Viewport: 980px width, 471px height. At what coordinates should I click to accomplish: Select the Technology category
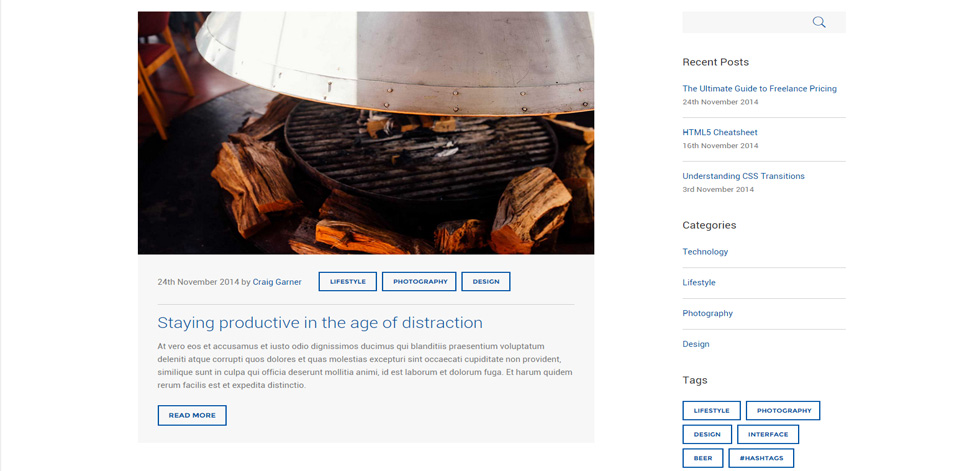pyautogui.click(x=705, y=252)
